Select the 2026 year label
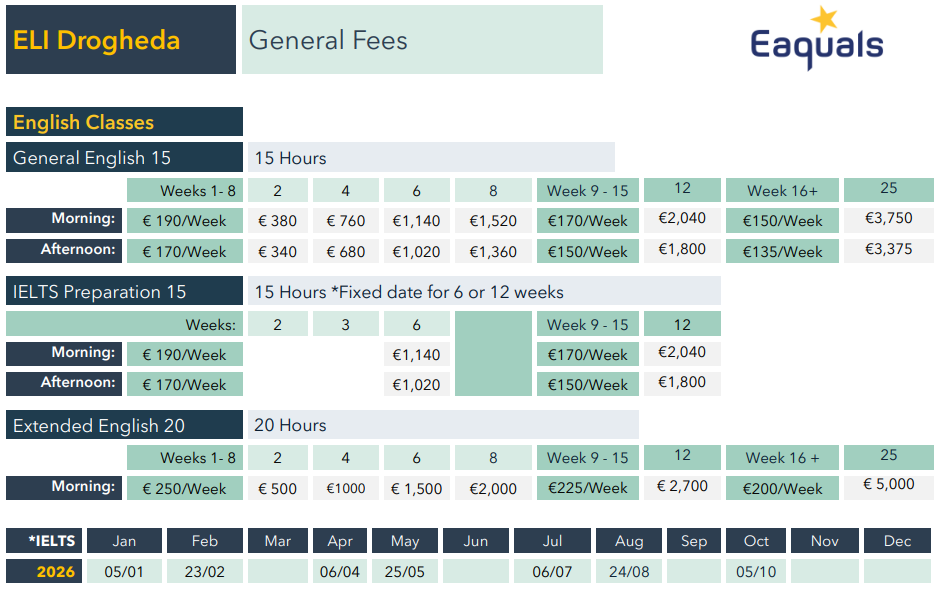The height and width of the screenshot is (591, 940). (44, 571)
